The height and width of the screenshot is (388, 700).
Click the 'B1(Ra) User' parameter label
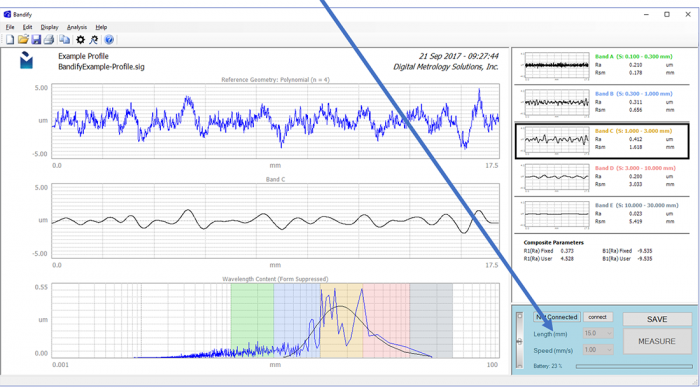pyautogui.click(x=616, y=259)
